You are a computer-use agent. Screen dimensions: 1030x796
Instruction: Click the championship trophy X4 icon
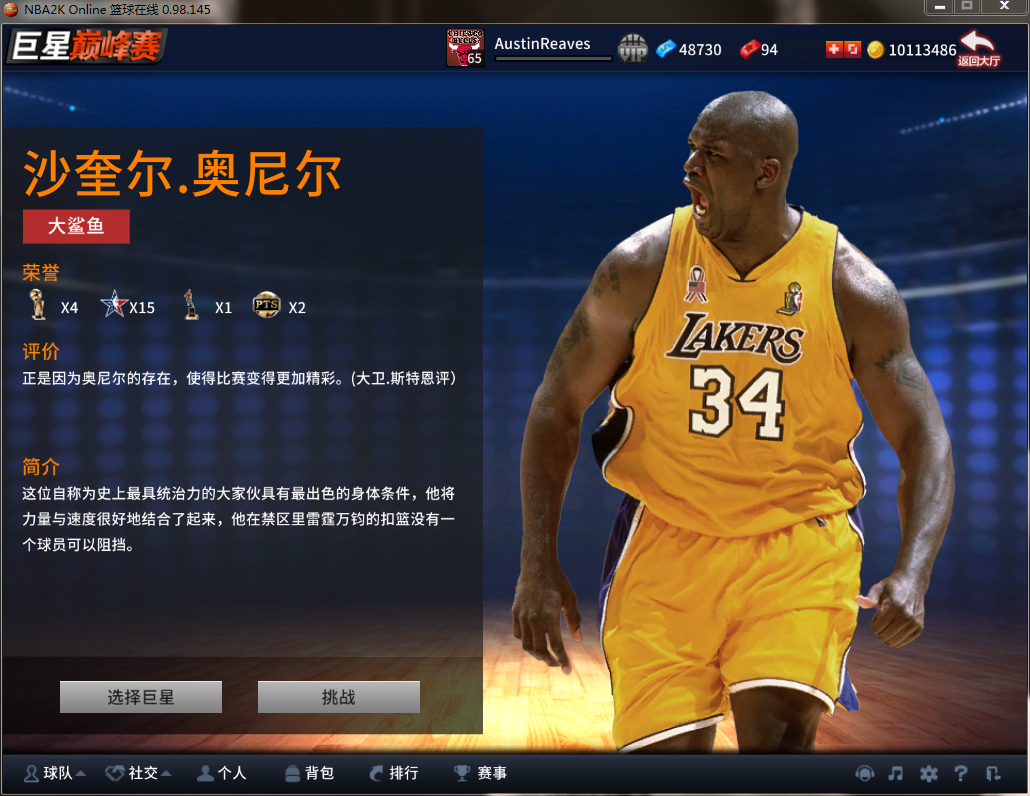[x=38, y=305]
